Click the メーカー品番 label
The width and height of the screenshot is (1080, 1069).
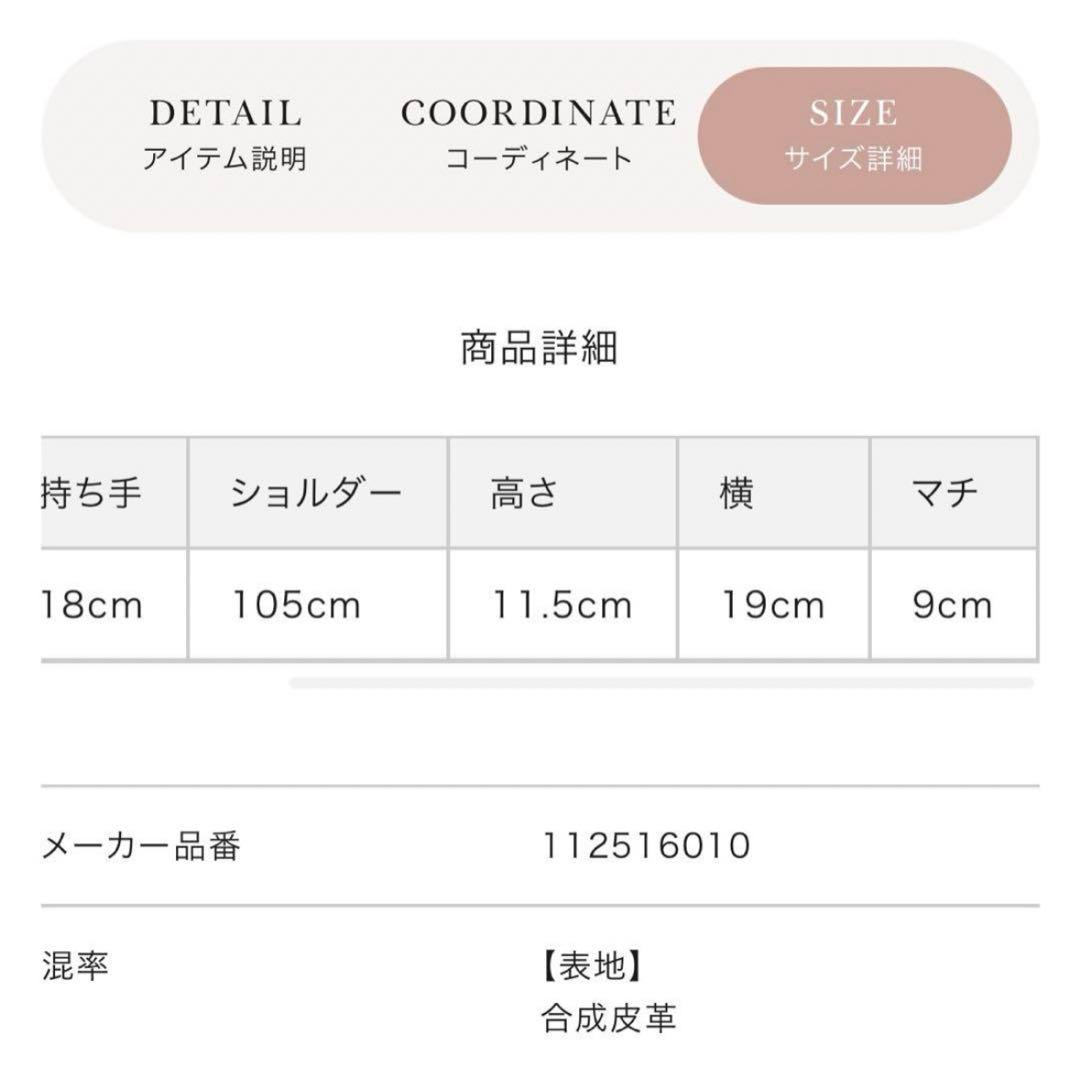(x=141, y=846)
